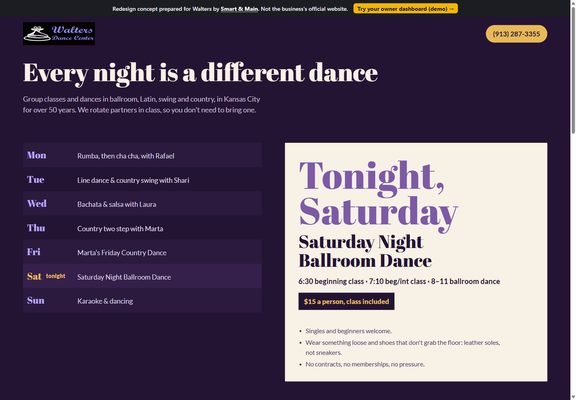Select the Thu country two step row

click(x=142, y=228)
